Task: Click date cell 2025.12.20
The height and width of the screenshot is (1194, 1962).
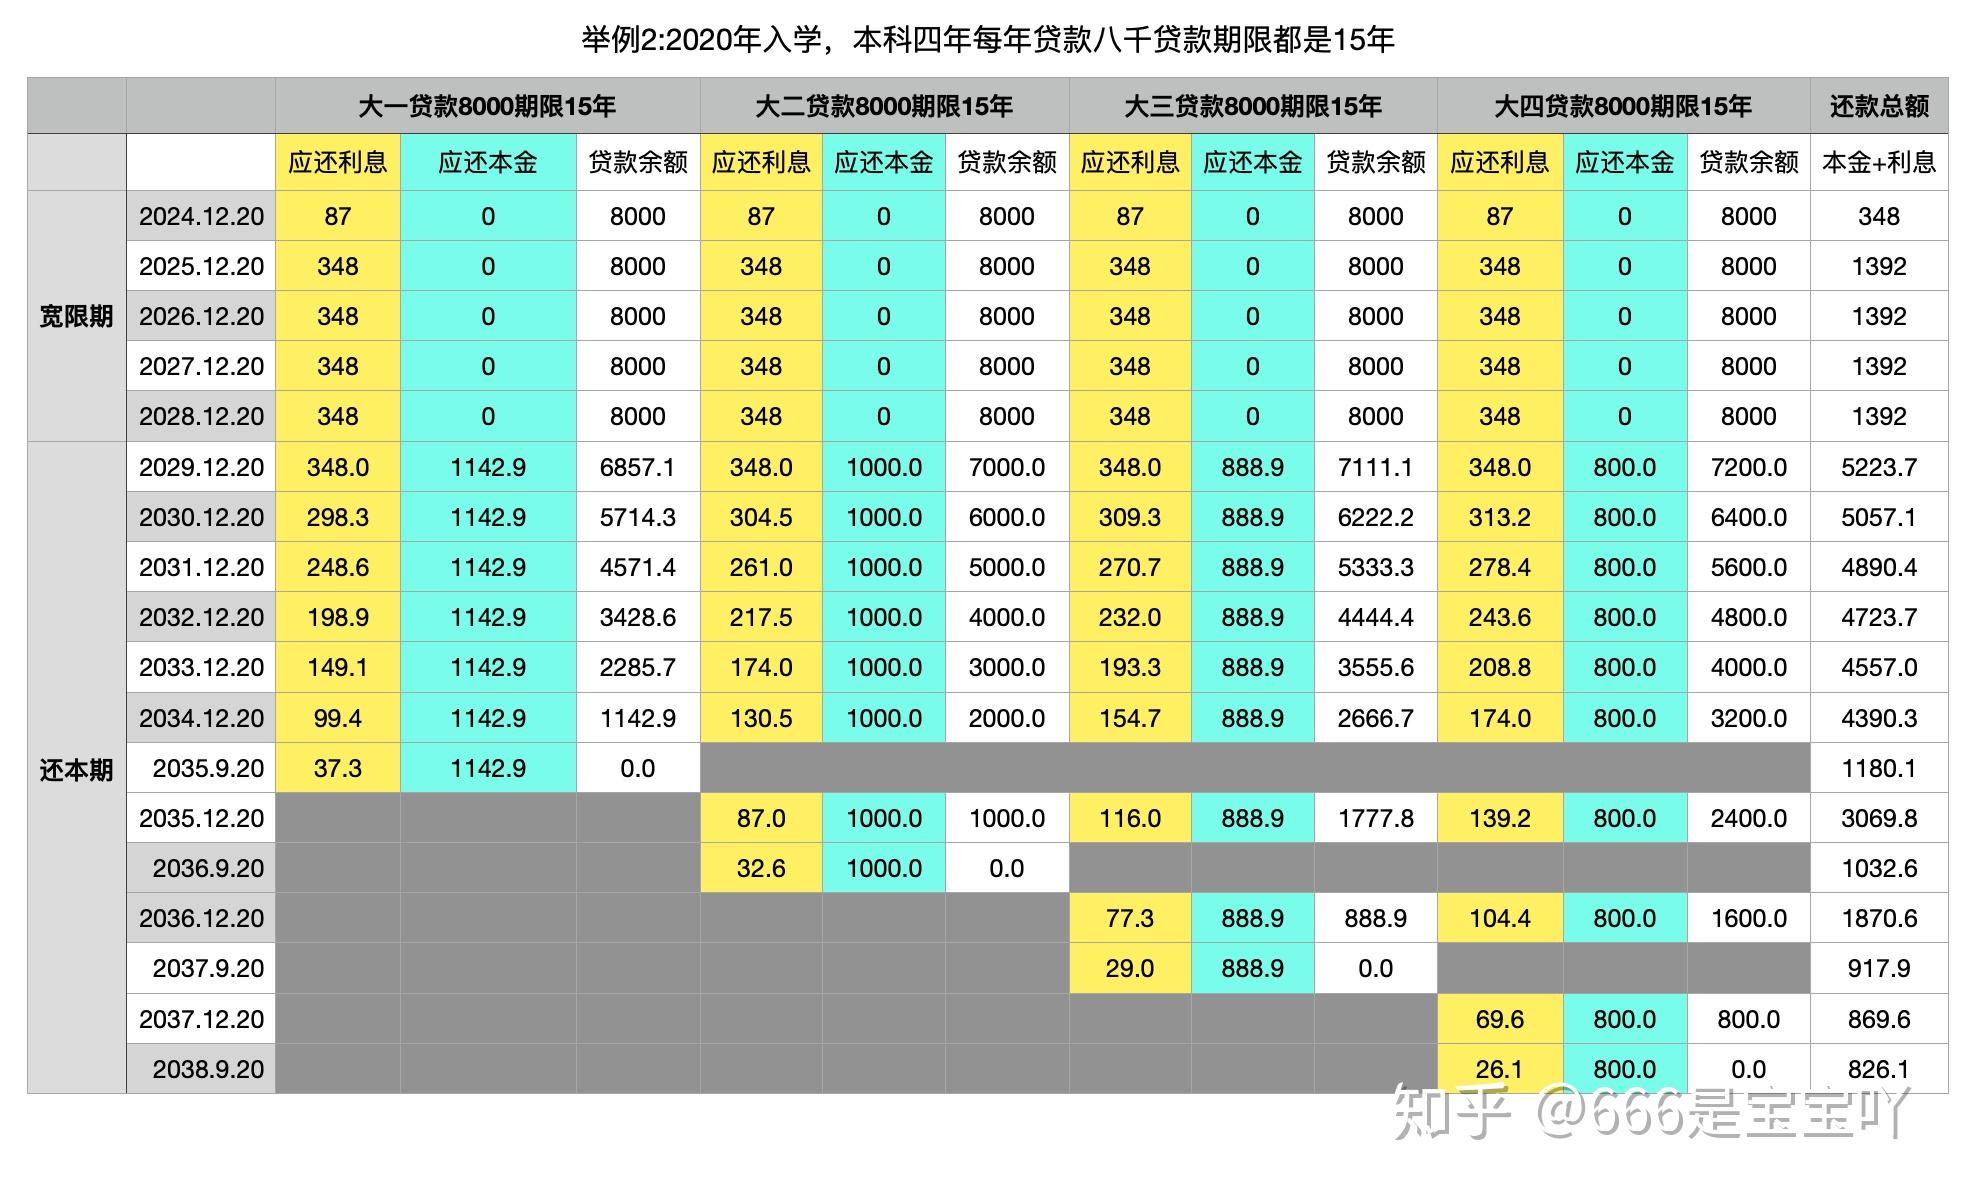Action: click(x=201, y=266)
